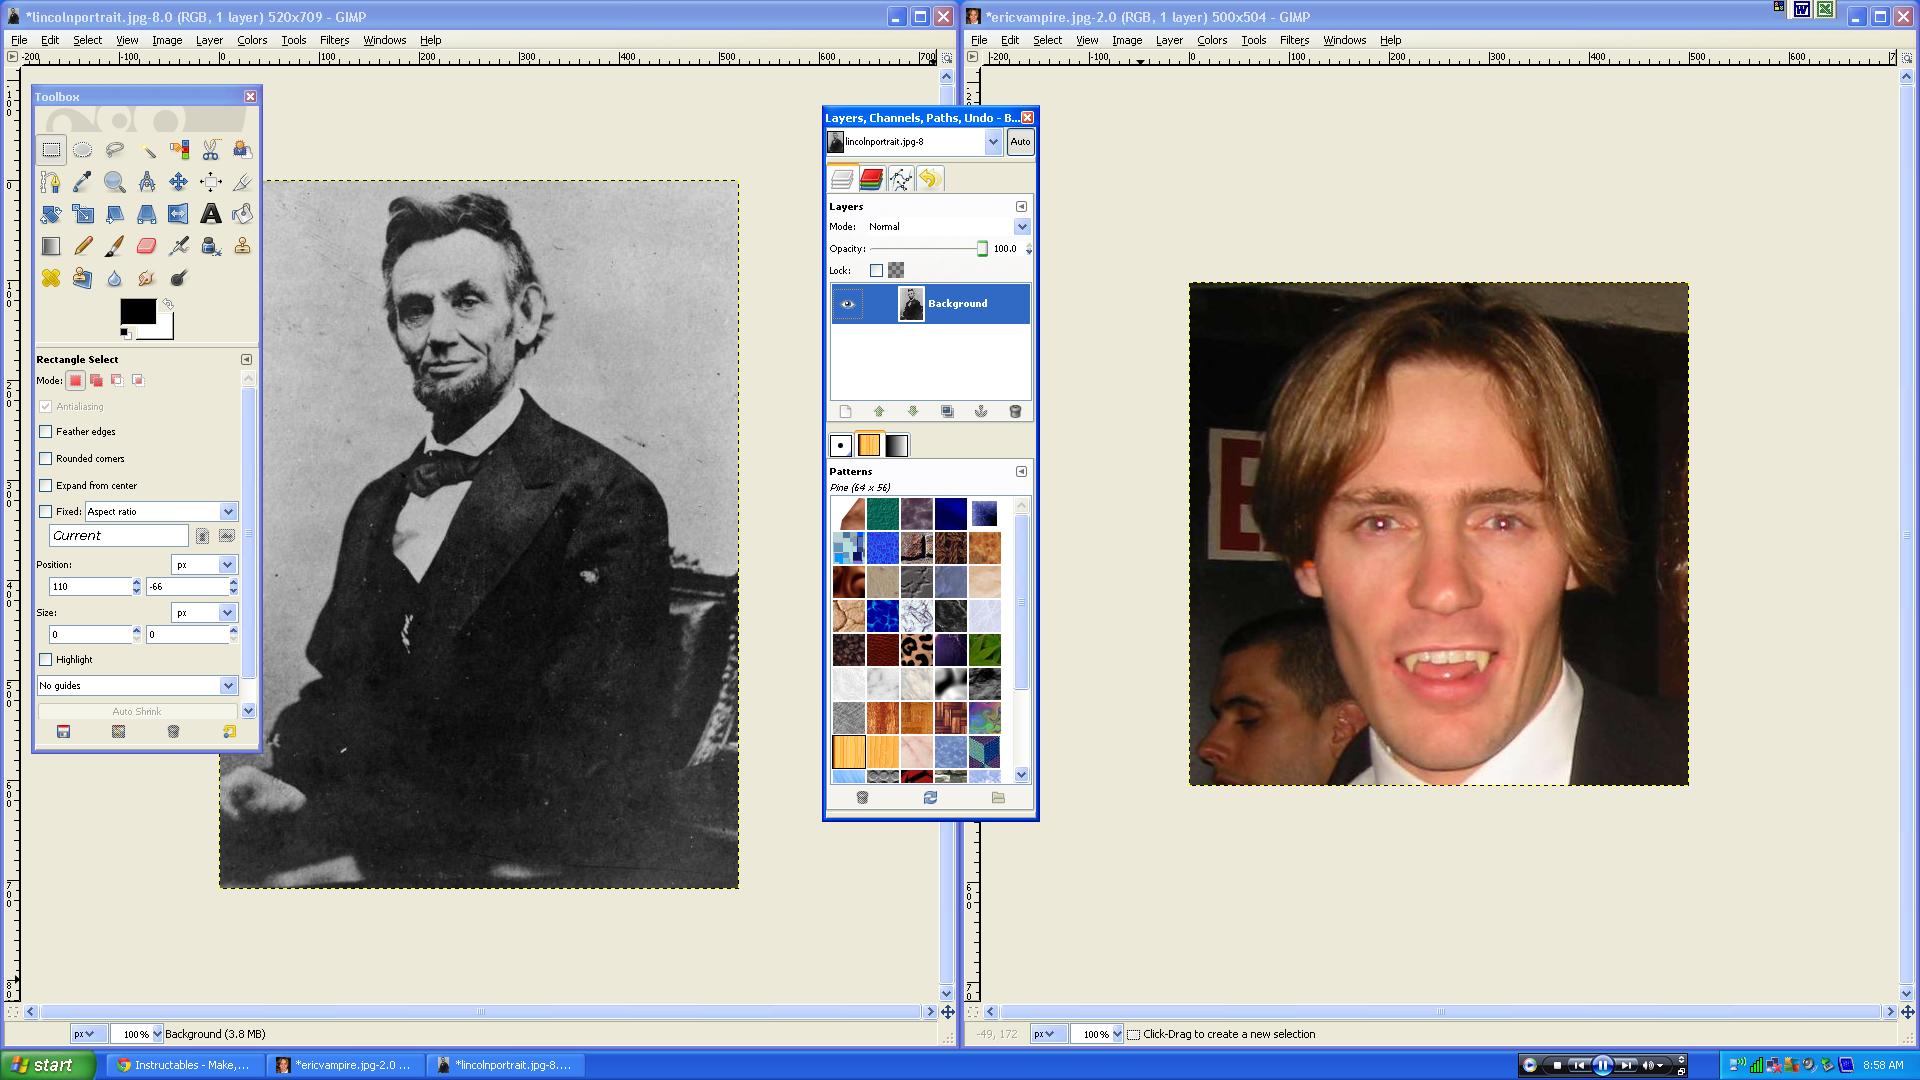Open the Size units px dropdown
The width and height of the screenshot is (1920, 1080).
pos(204,613)
